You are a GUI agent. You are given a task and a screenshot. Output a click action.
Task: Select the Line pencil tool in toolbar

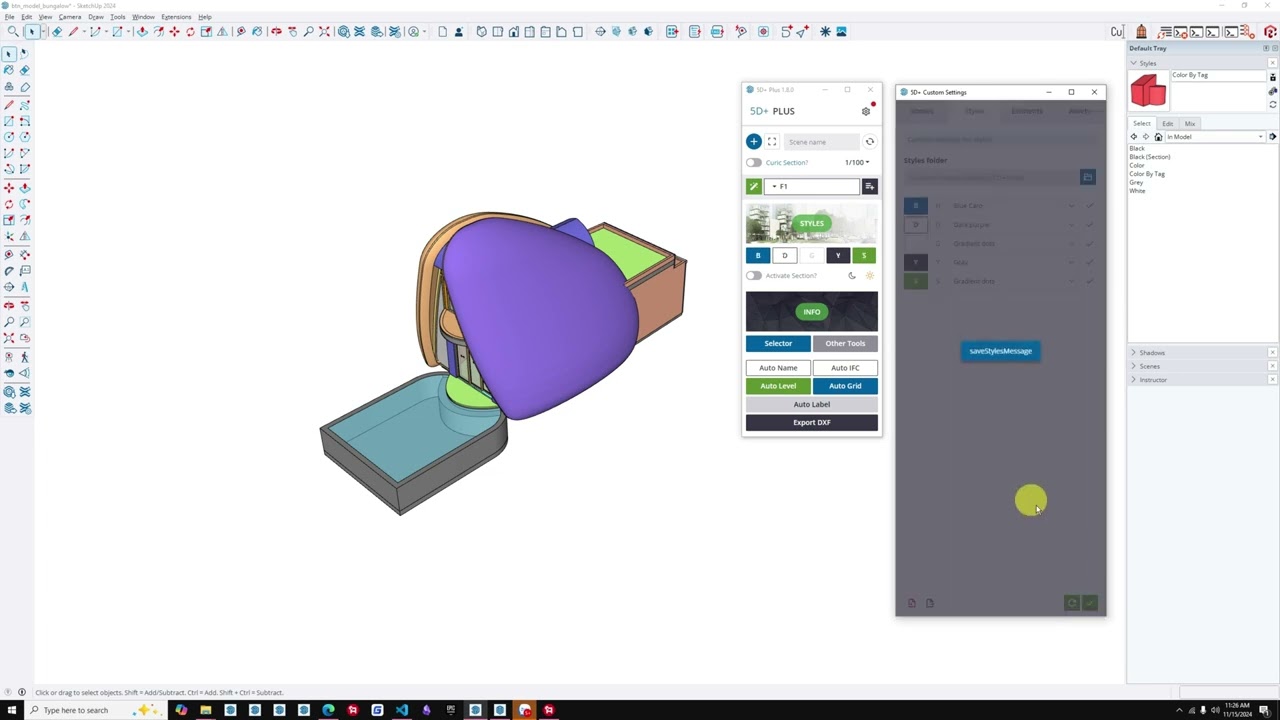(x=73, y=32)
